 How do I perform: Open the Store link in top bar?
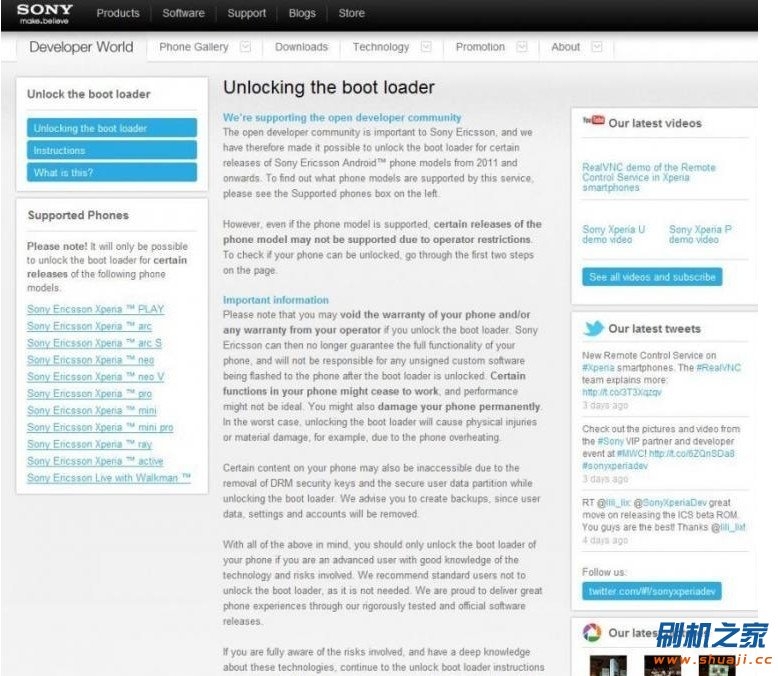351,13
